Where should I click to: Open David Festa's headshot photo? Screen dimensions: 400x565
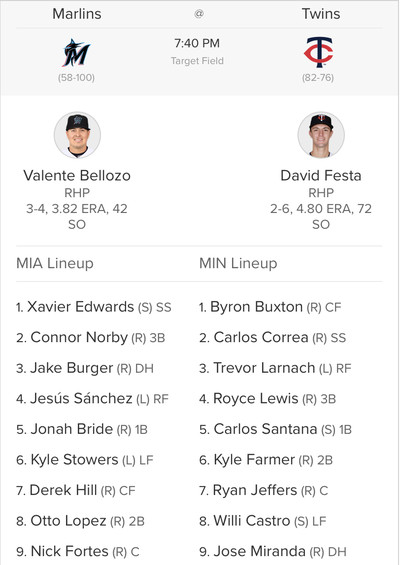point(321,135)
